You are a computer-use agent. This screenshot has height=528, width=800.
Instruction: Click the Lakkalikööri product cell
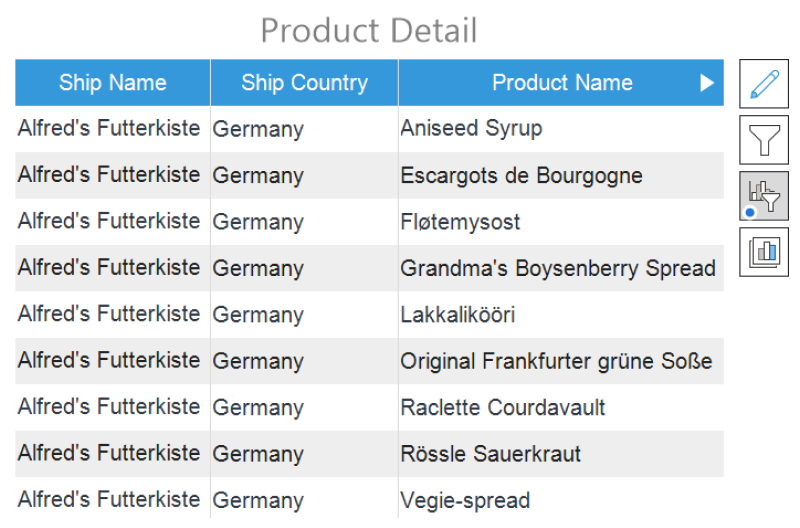point(458,315)
